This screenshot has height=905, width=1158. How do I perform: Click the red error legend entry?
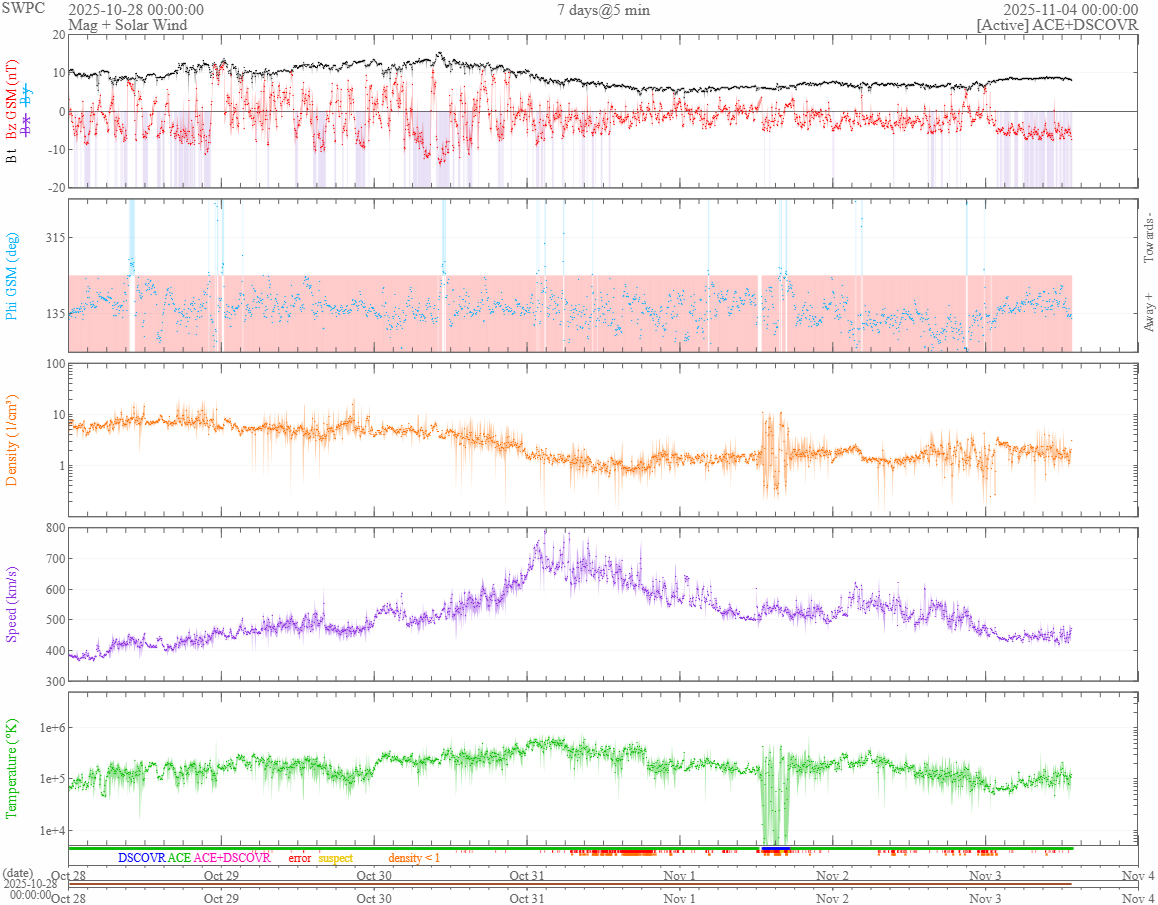tap(300, 858)
